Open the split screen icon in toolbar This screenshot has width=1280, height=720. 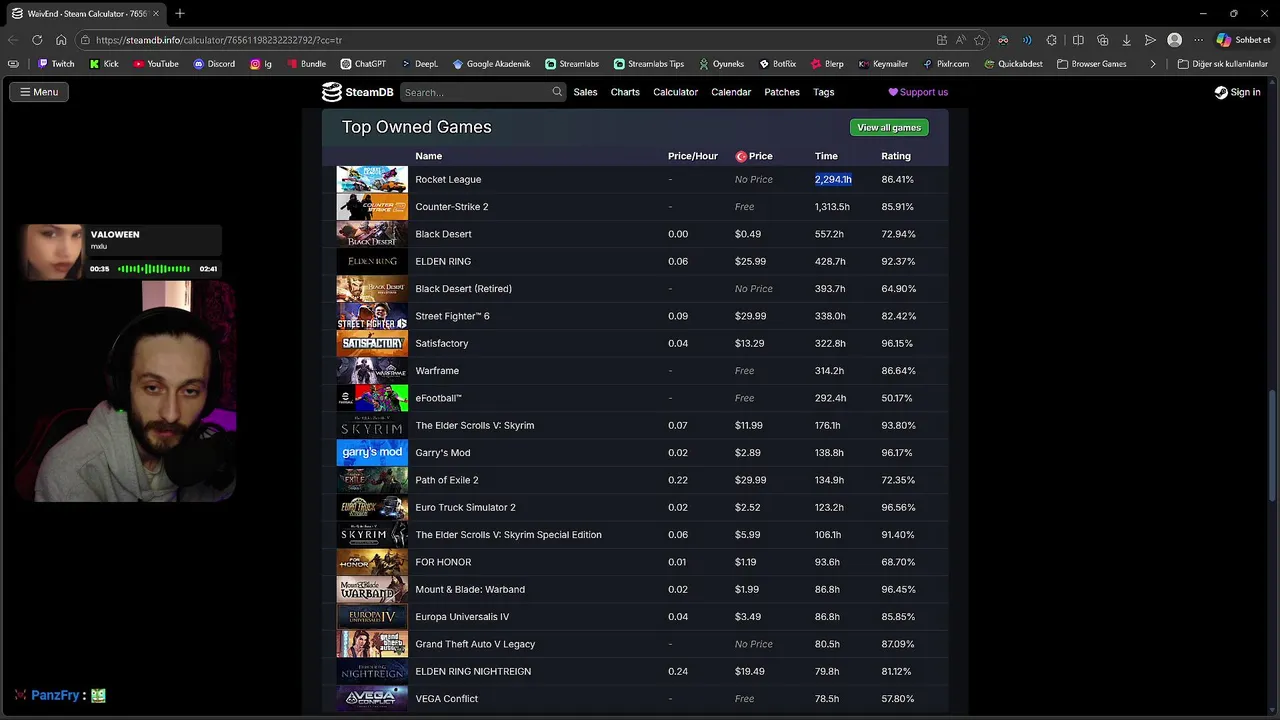click(x=1078, y=40)
